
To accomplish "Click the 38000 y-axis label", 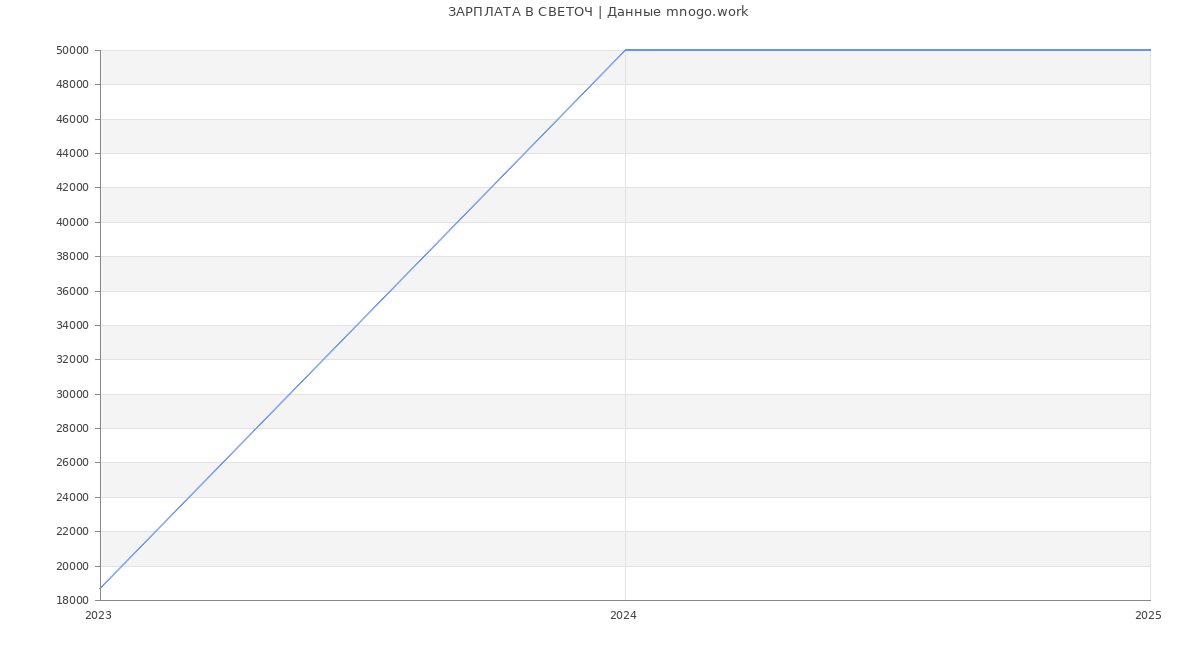I will (x=72, y=257).
